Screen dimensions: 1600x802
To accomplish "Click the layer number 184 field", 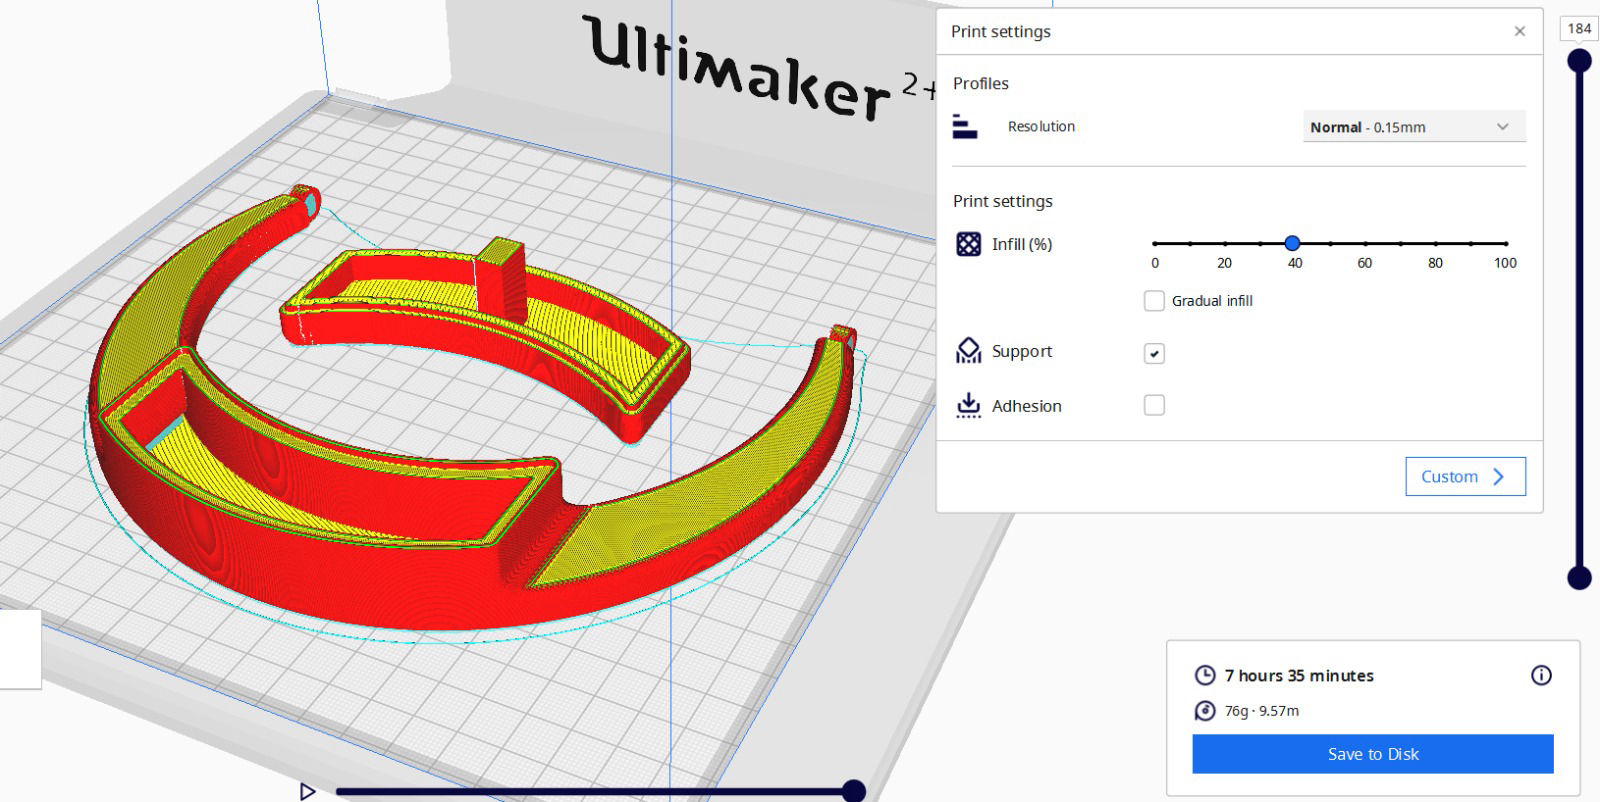I will 1579,29.
